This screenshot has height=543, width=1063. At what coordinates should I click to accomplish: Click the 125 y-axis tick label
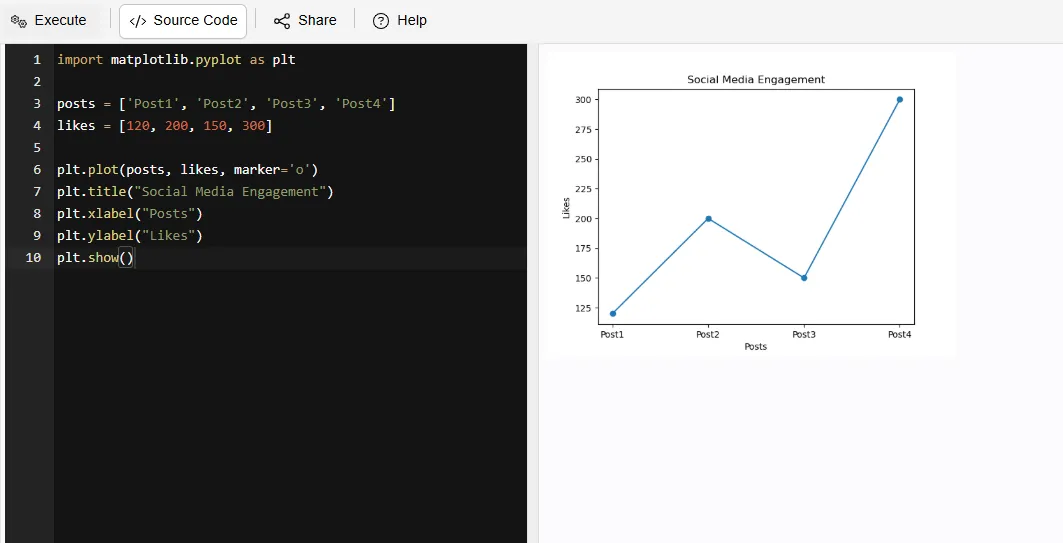[x=584, y=308]
